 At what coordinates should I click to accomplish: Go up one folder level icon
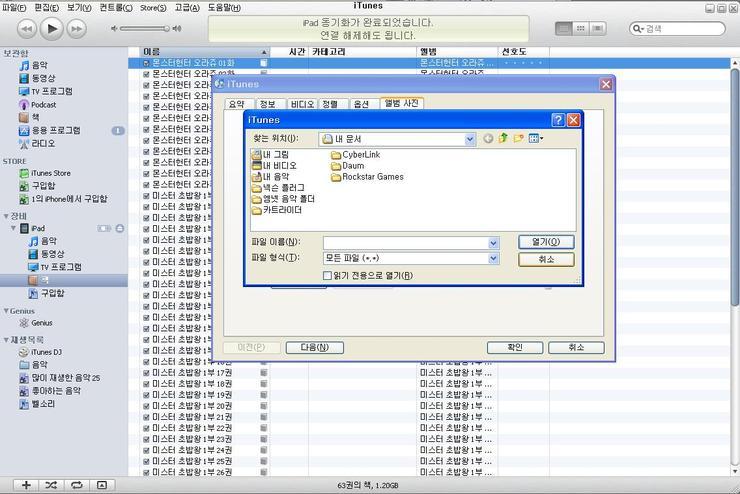pyautogui.click(x=504, y=139)
